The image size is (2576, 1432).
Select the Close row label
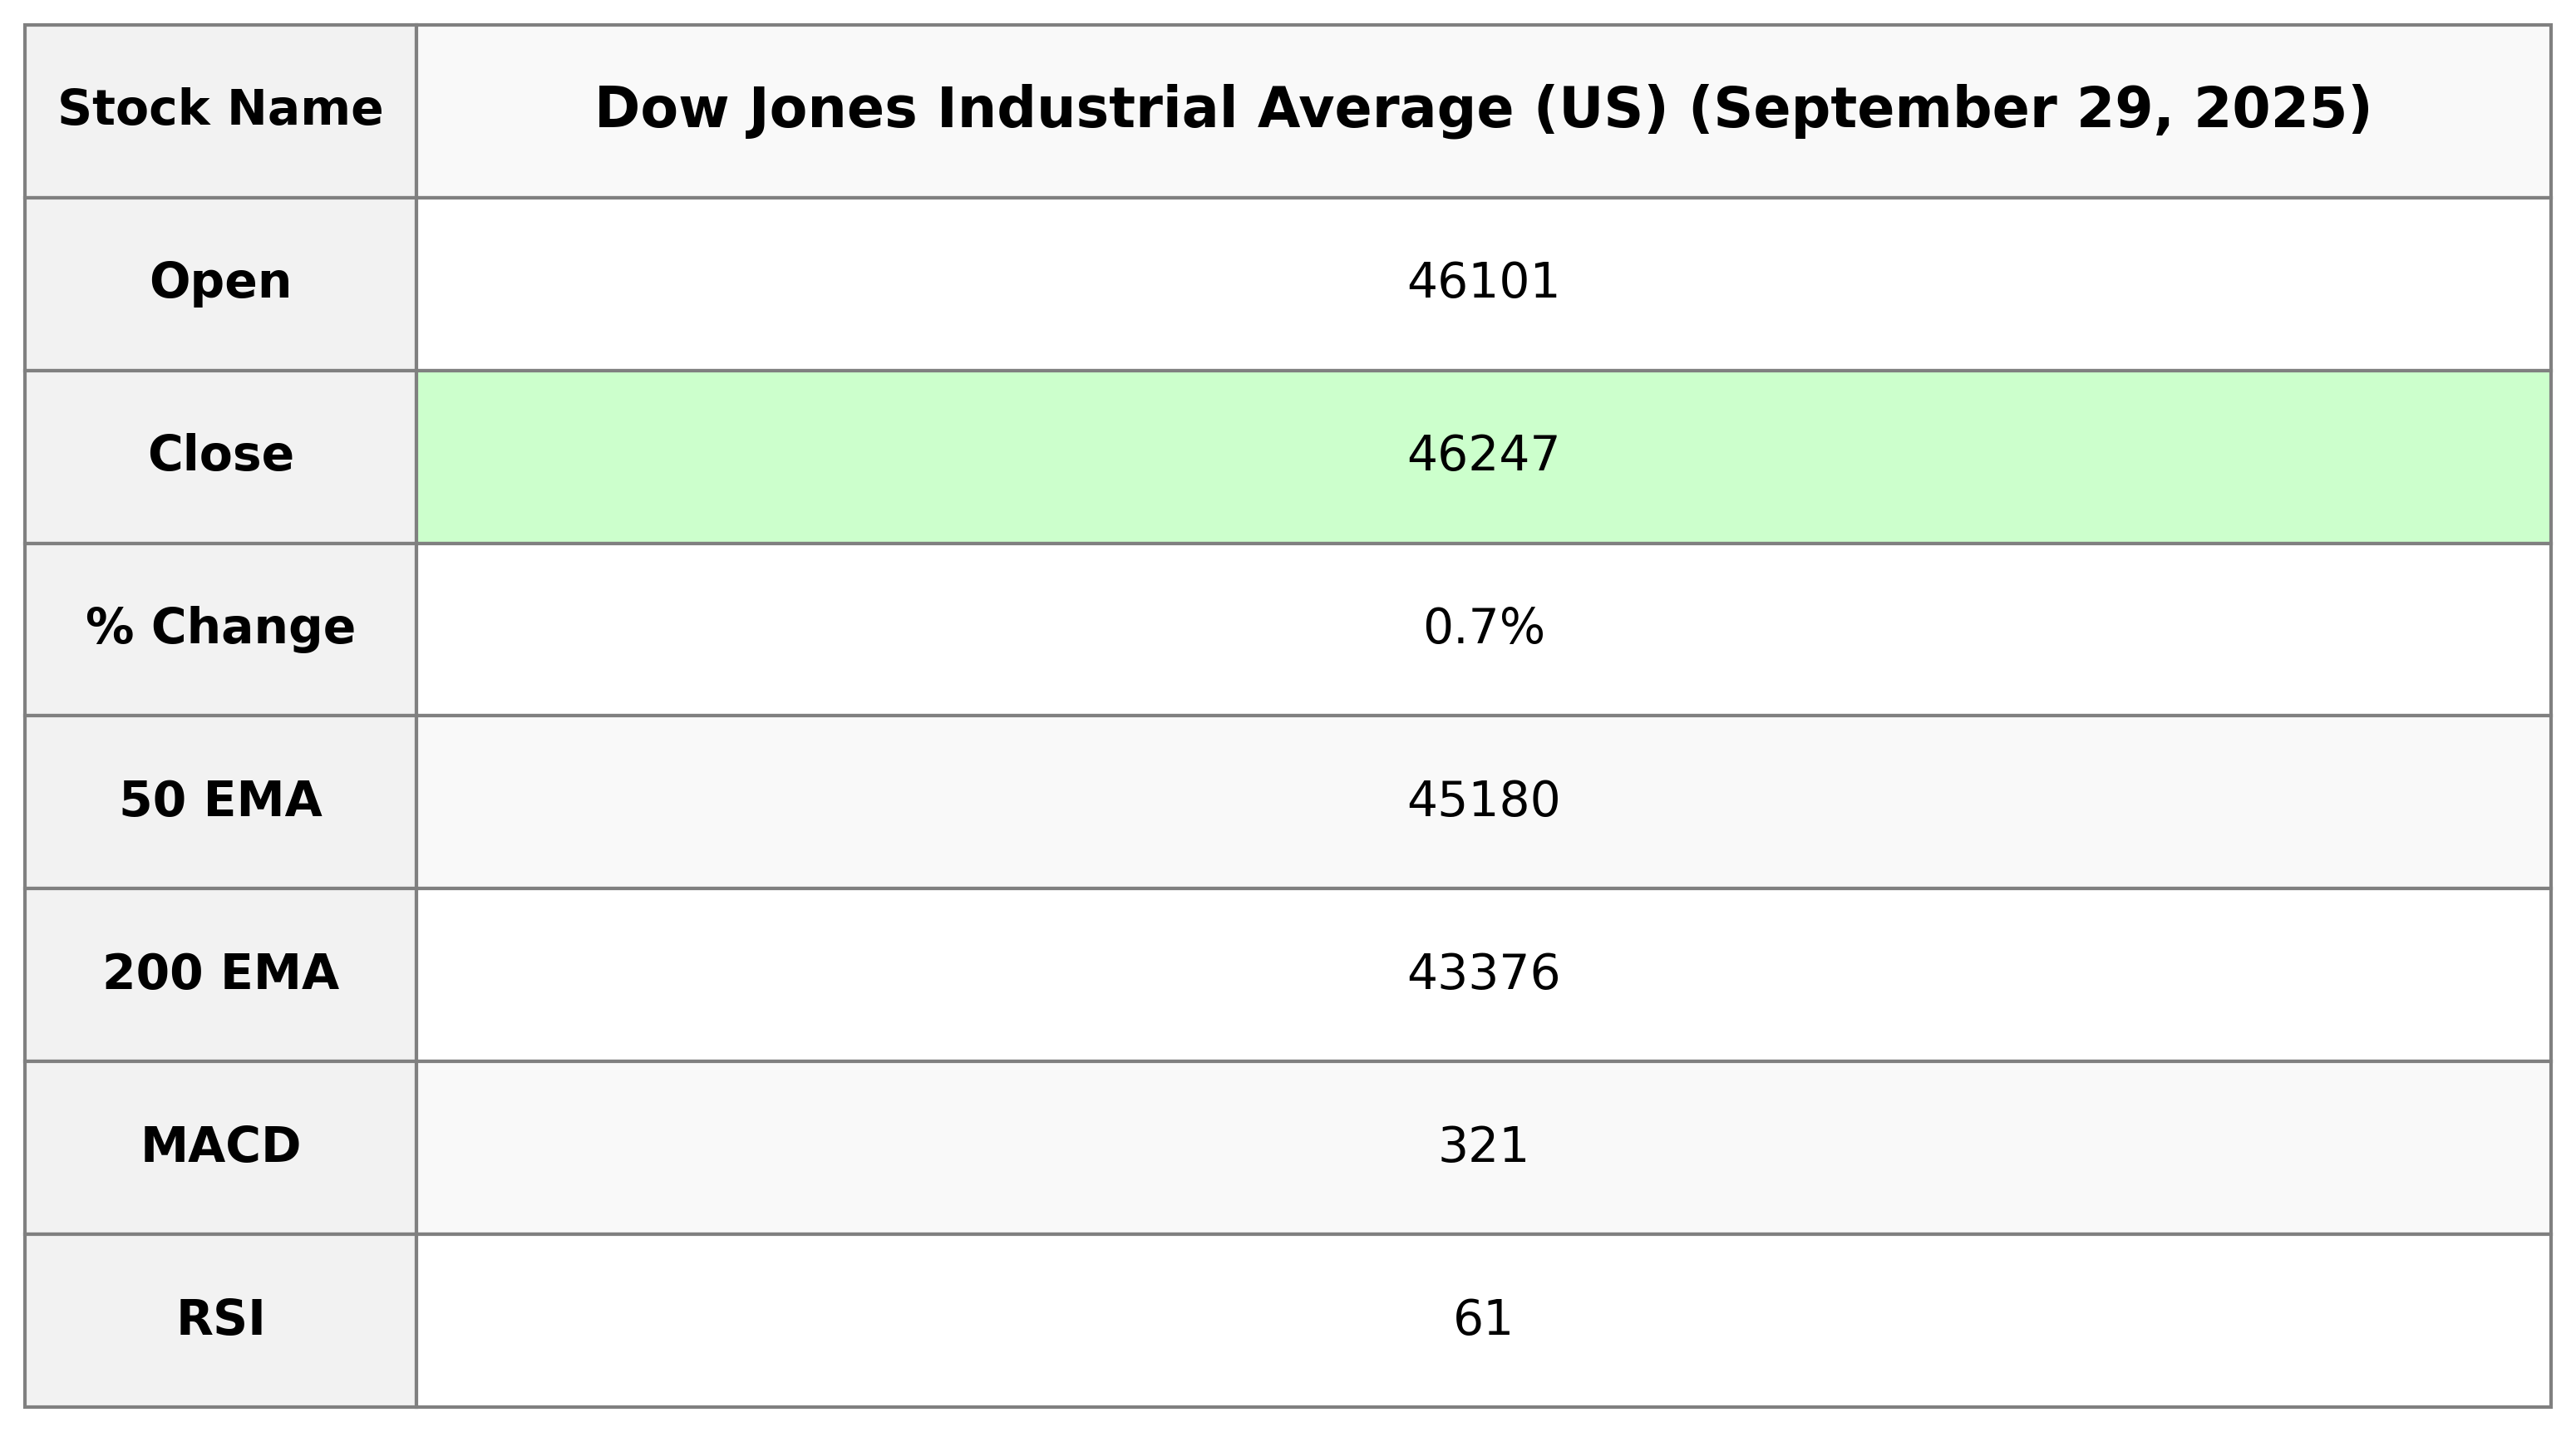click(220, 455)
